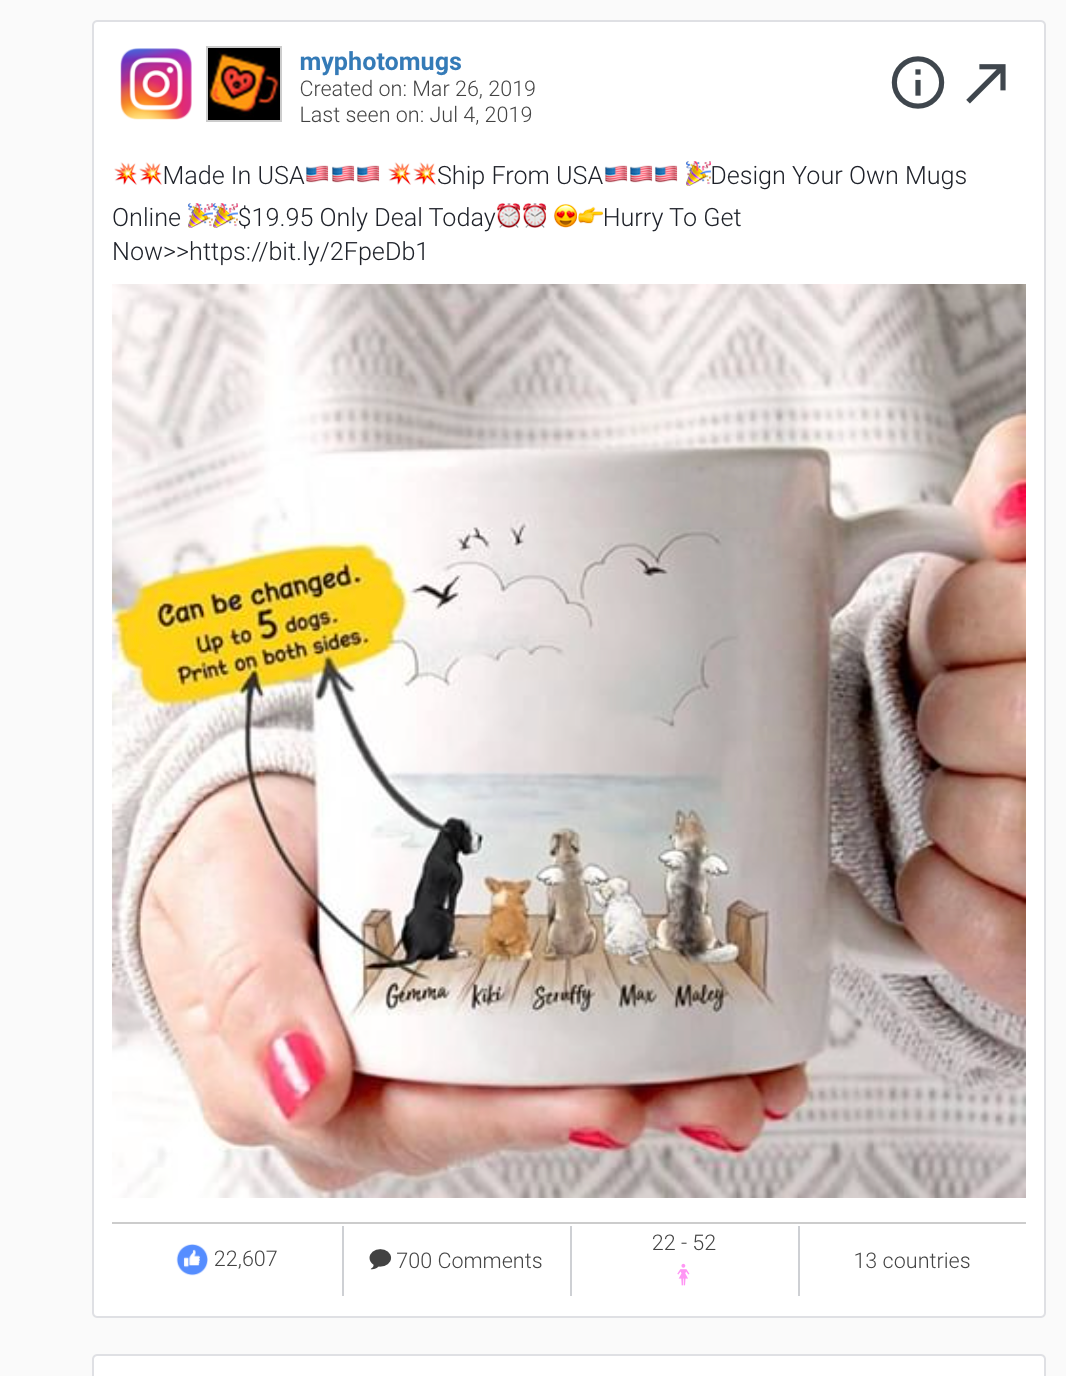Click the dog names on the mug
Screen dimensions: 1066x1376
(555, 996)
